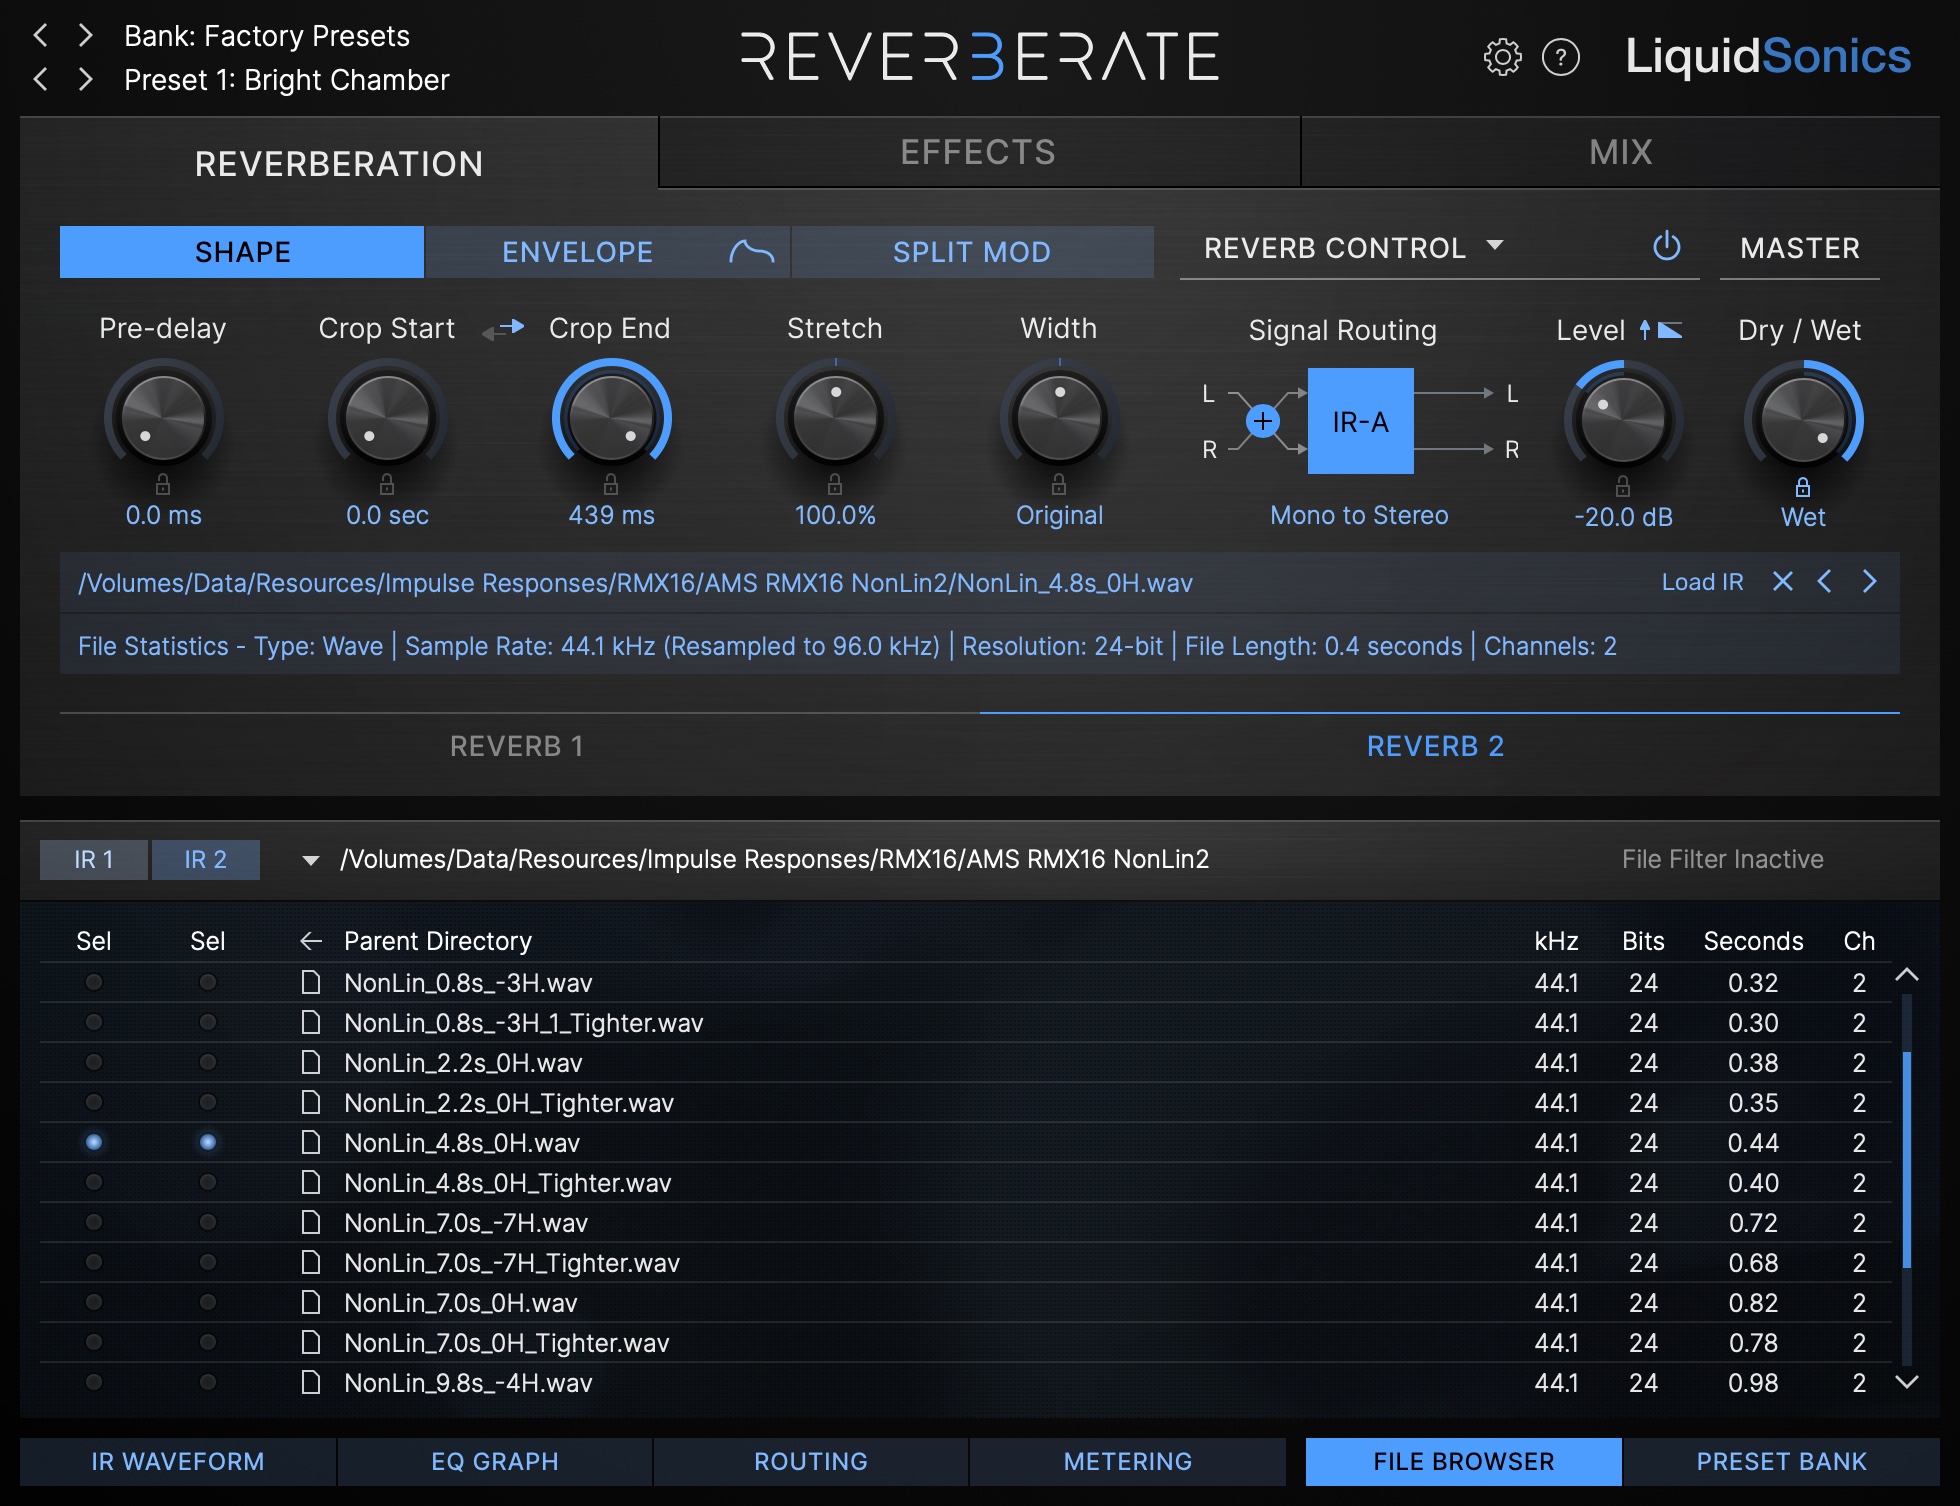The height and width of the screenshot is (1506, 1960).
Task: Click the crop start/end link arrows icon
Action: (x=503, y=328)
